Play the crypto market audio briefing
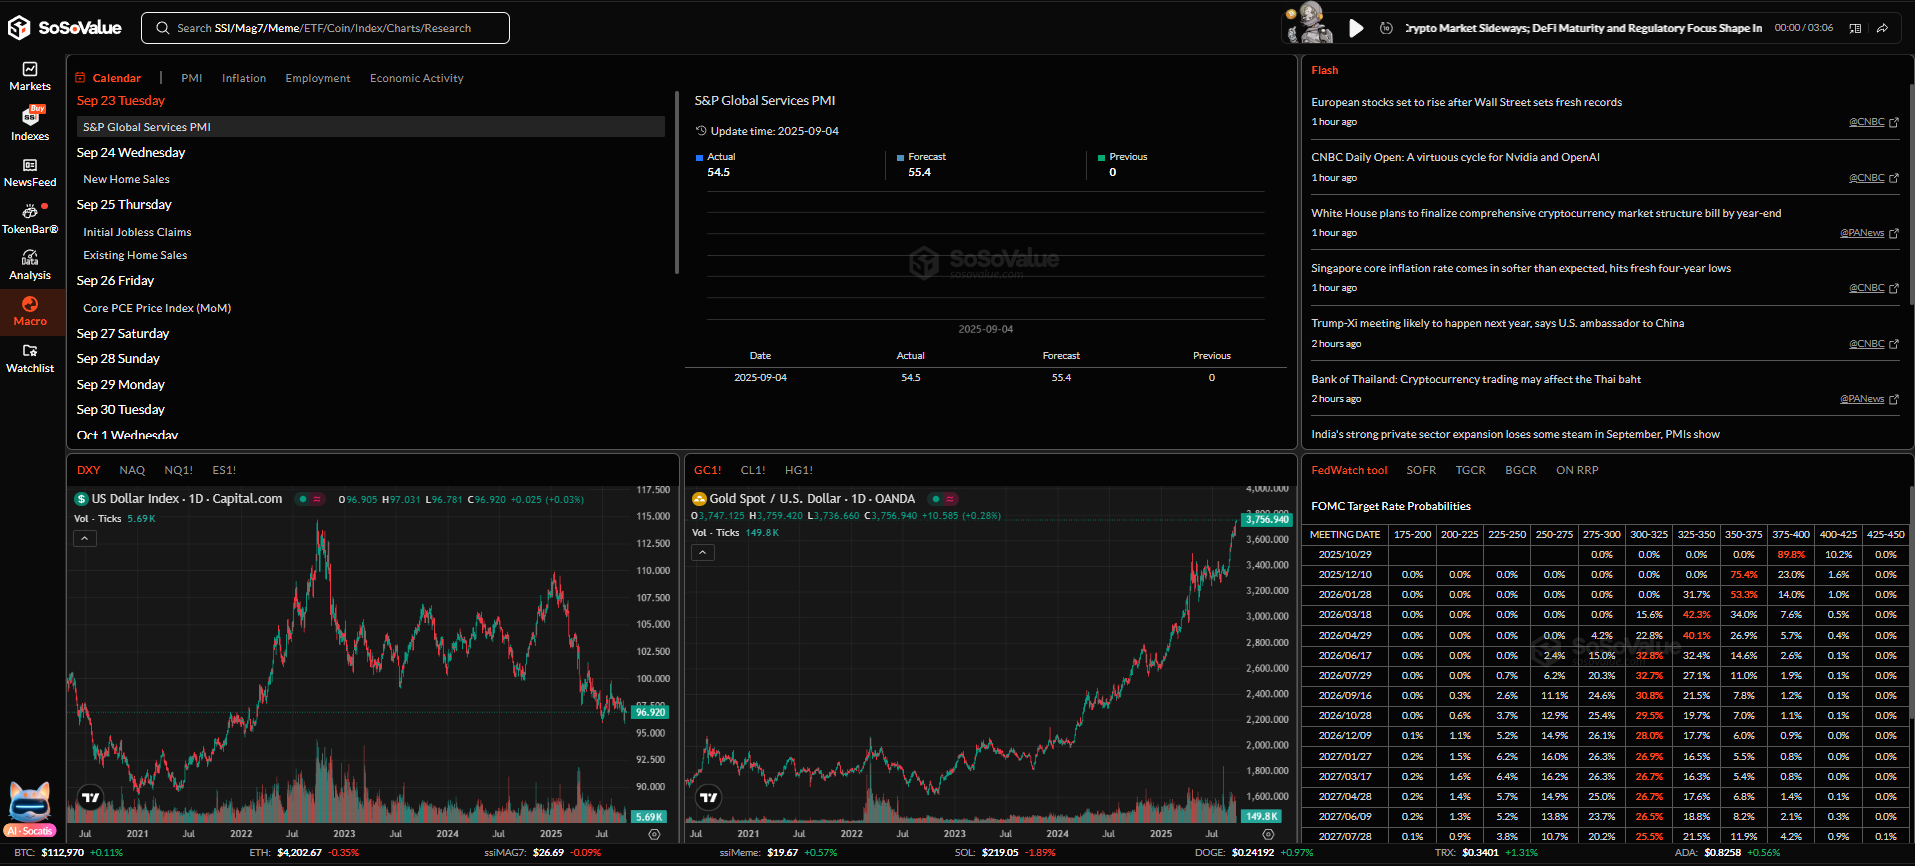Image resolution: width=1915 pixels, height=866 pixels. point(1356,28)
